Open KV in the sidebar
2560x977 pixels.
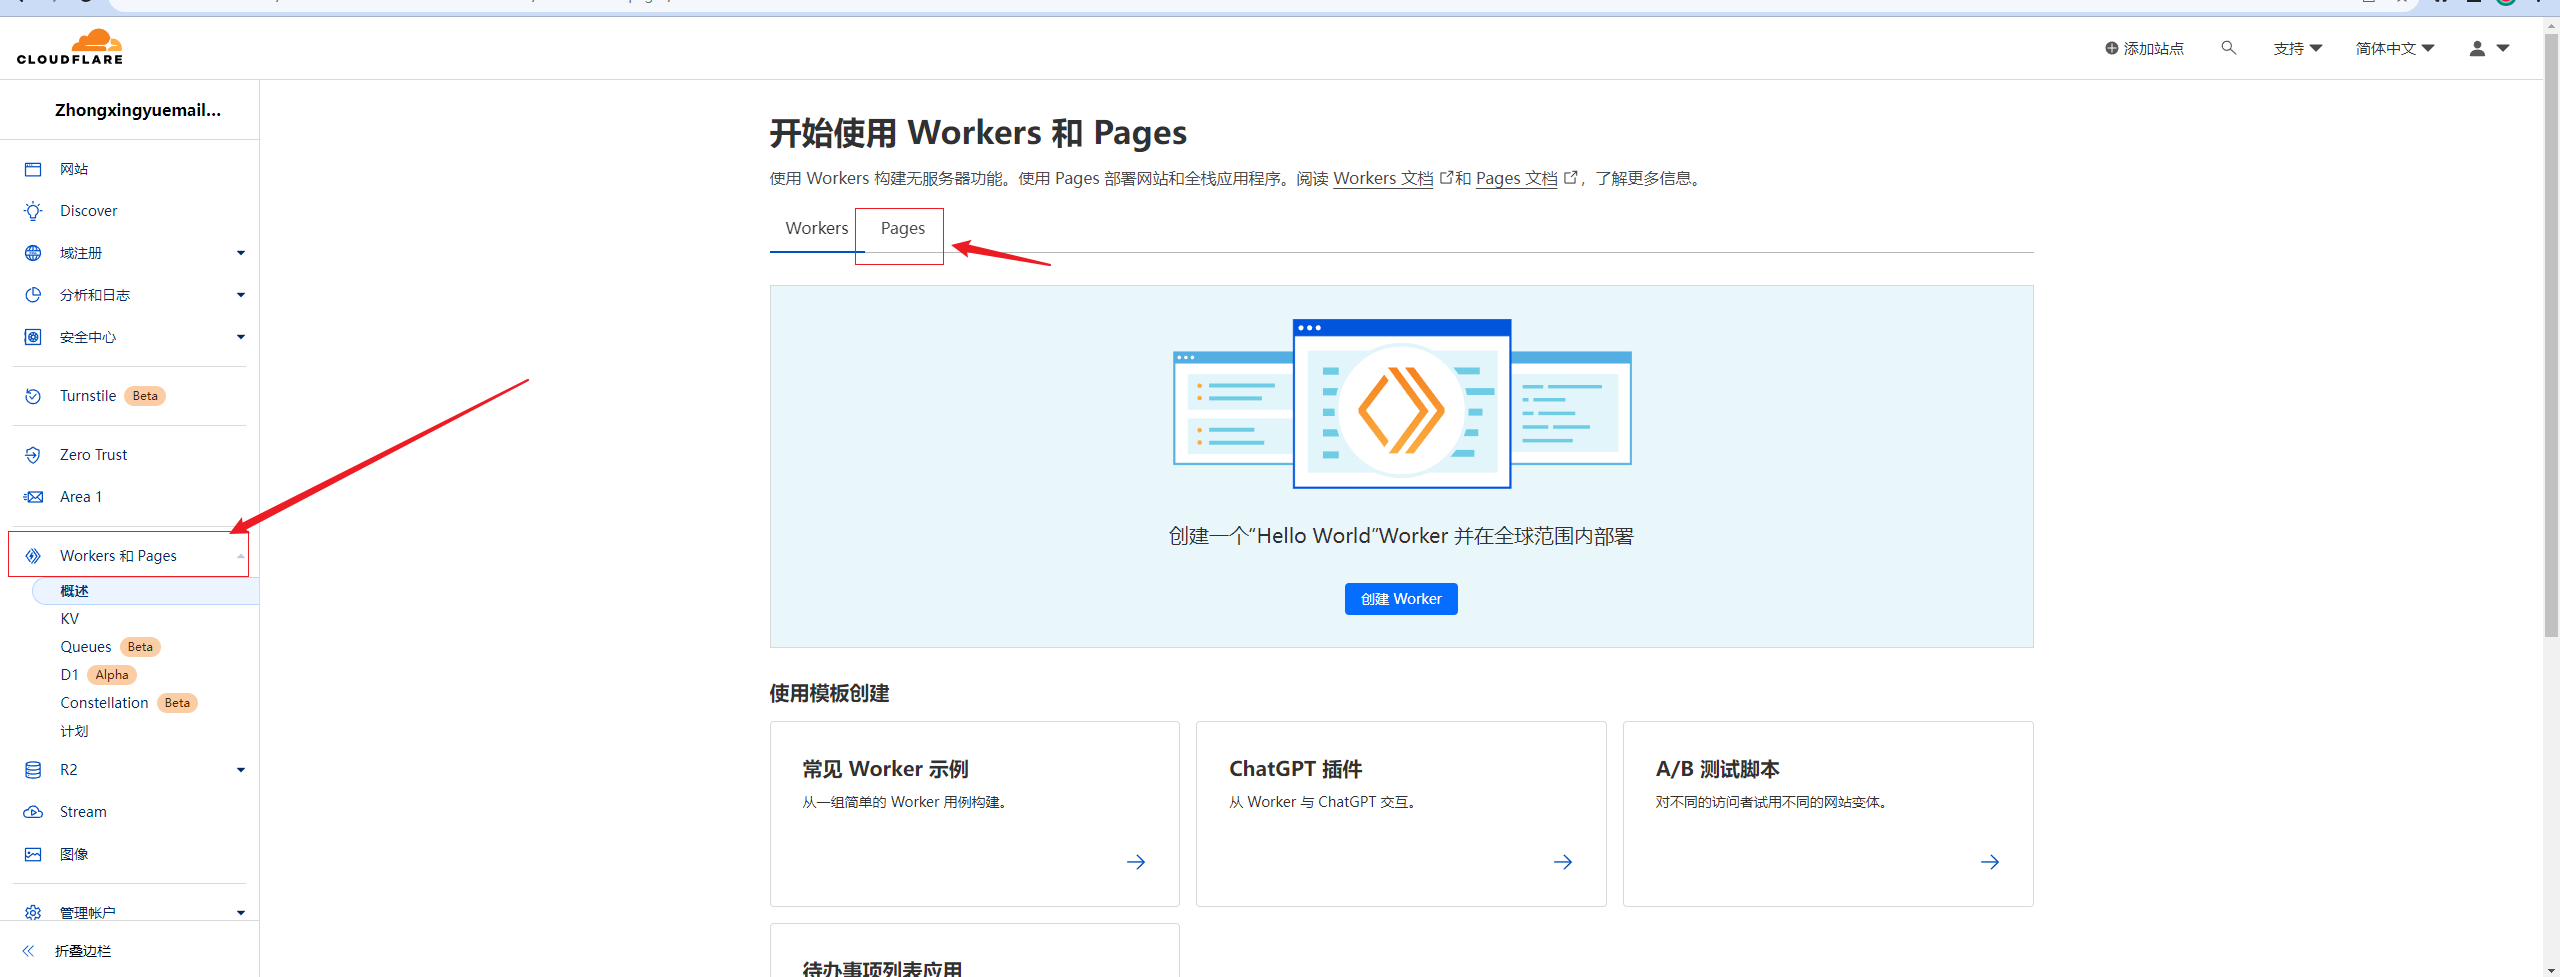[69, 619]
